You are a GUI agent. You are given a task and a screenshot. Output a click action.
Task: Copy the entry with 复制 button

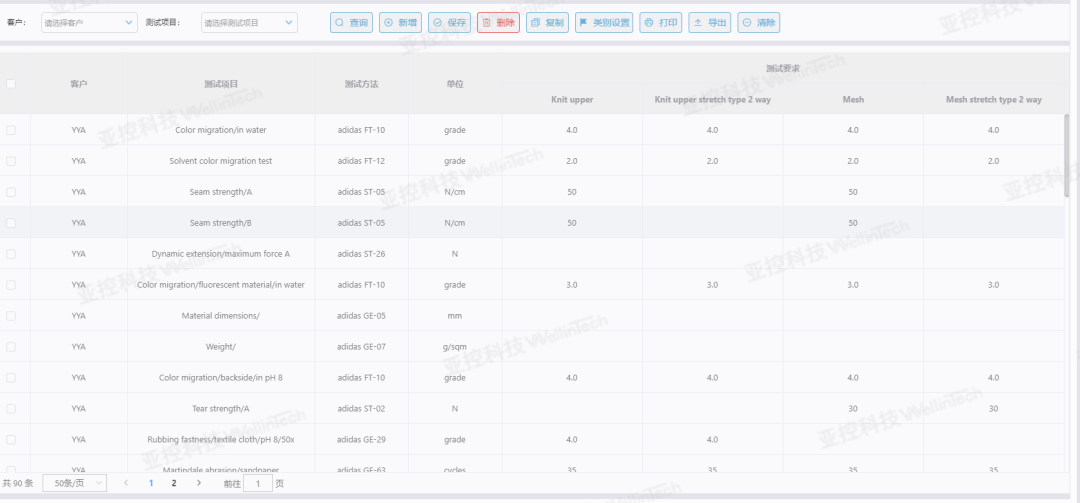pos(547,23)
